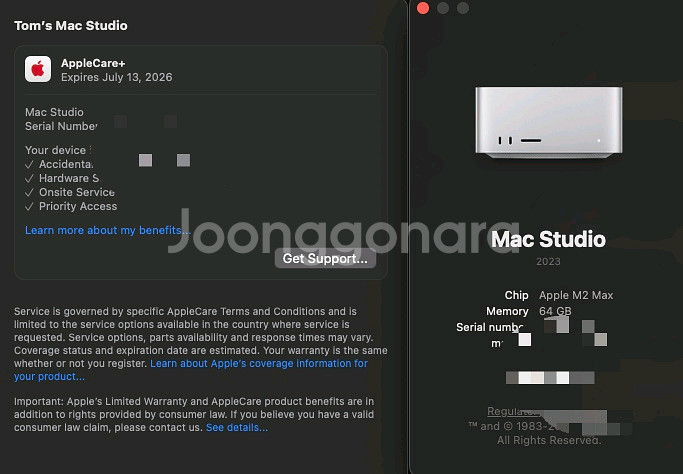This screenshot has height=474, width=683.
Task: Close the About This Mac window
Action: [423, 8]
